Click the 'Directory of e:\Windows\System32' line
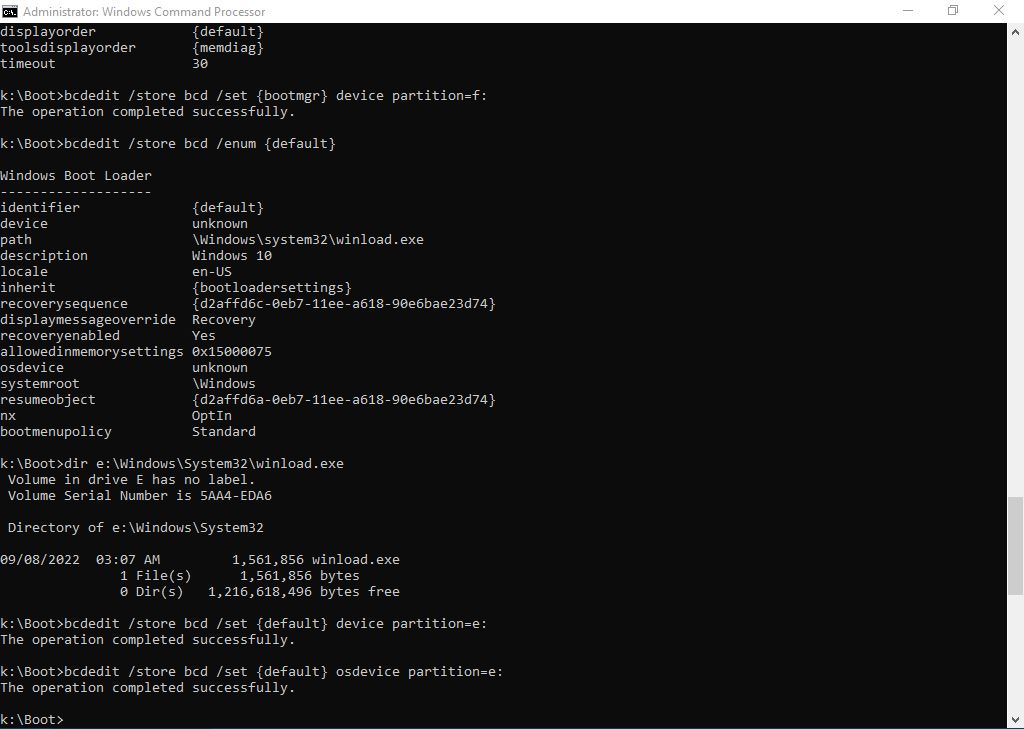 [x=135, y=528]
